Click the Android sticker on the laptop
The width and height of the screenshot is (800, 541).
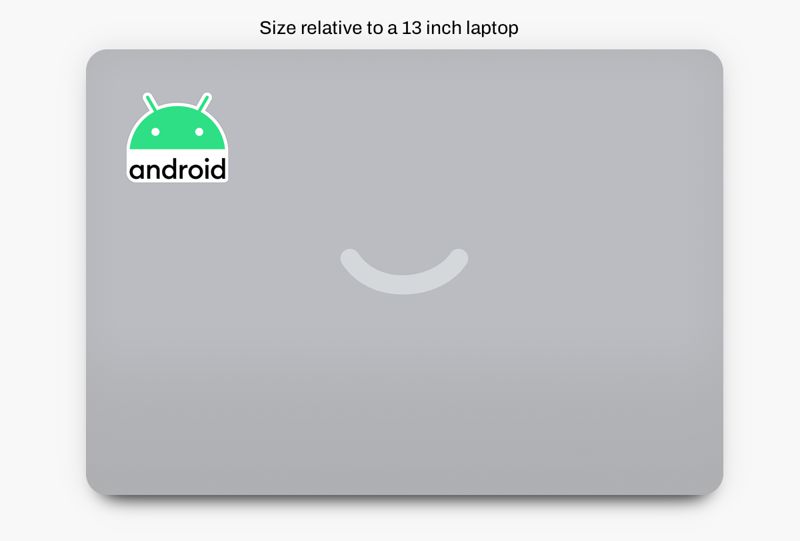(177, 137)
